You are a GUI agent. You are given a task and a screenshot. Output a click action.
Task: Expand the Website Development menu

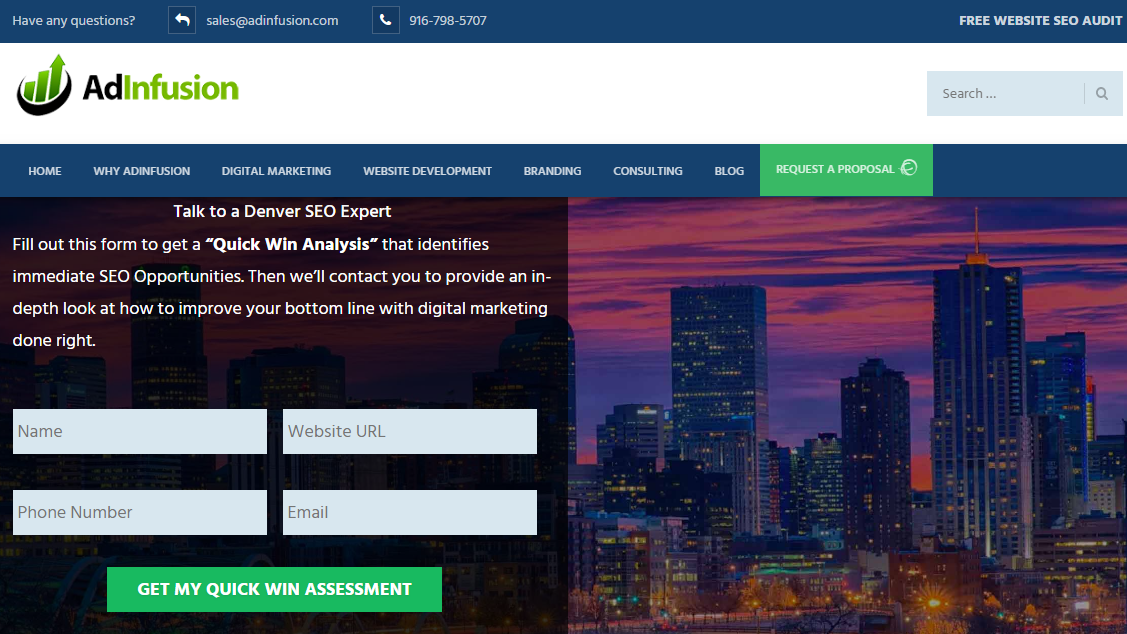427,171
